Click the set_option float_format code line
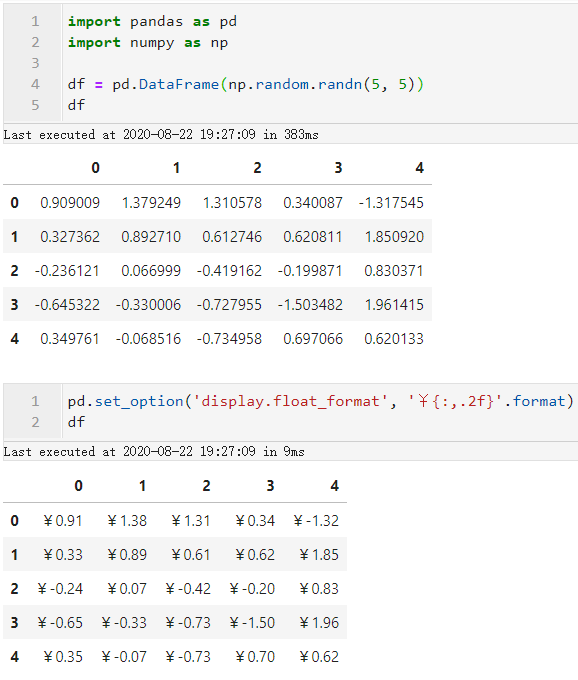The height and width of the screenshot is (680, 578). click(321, 401)
